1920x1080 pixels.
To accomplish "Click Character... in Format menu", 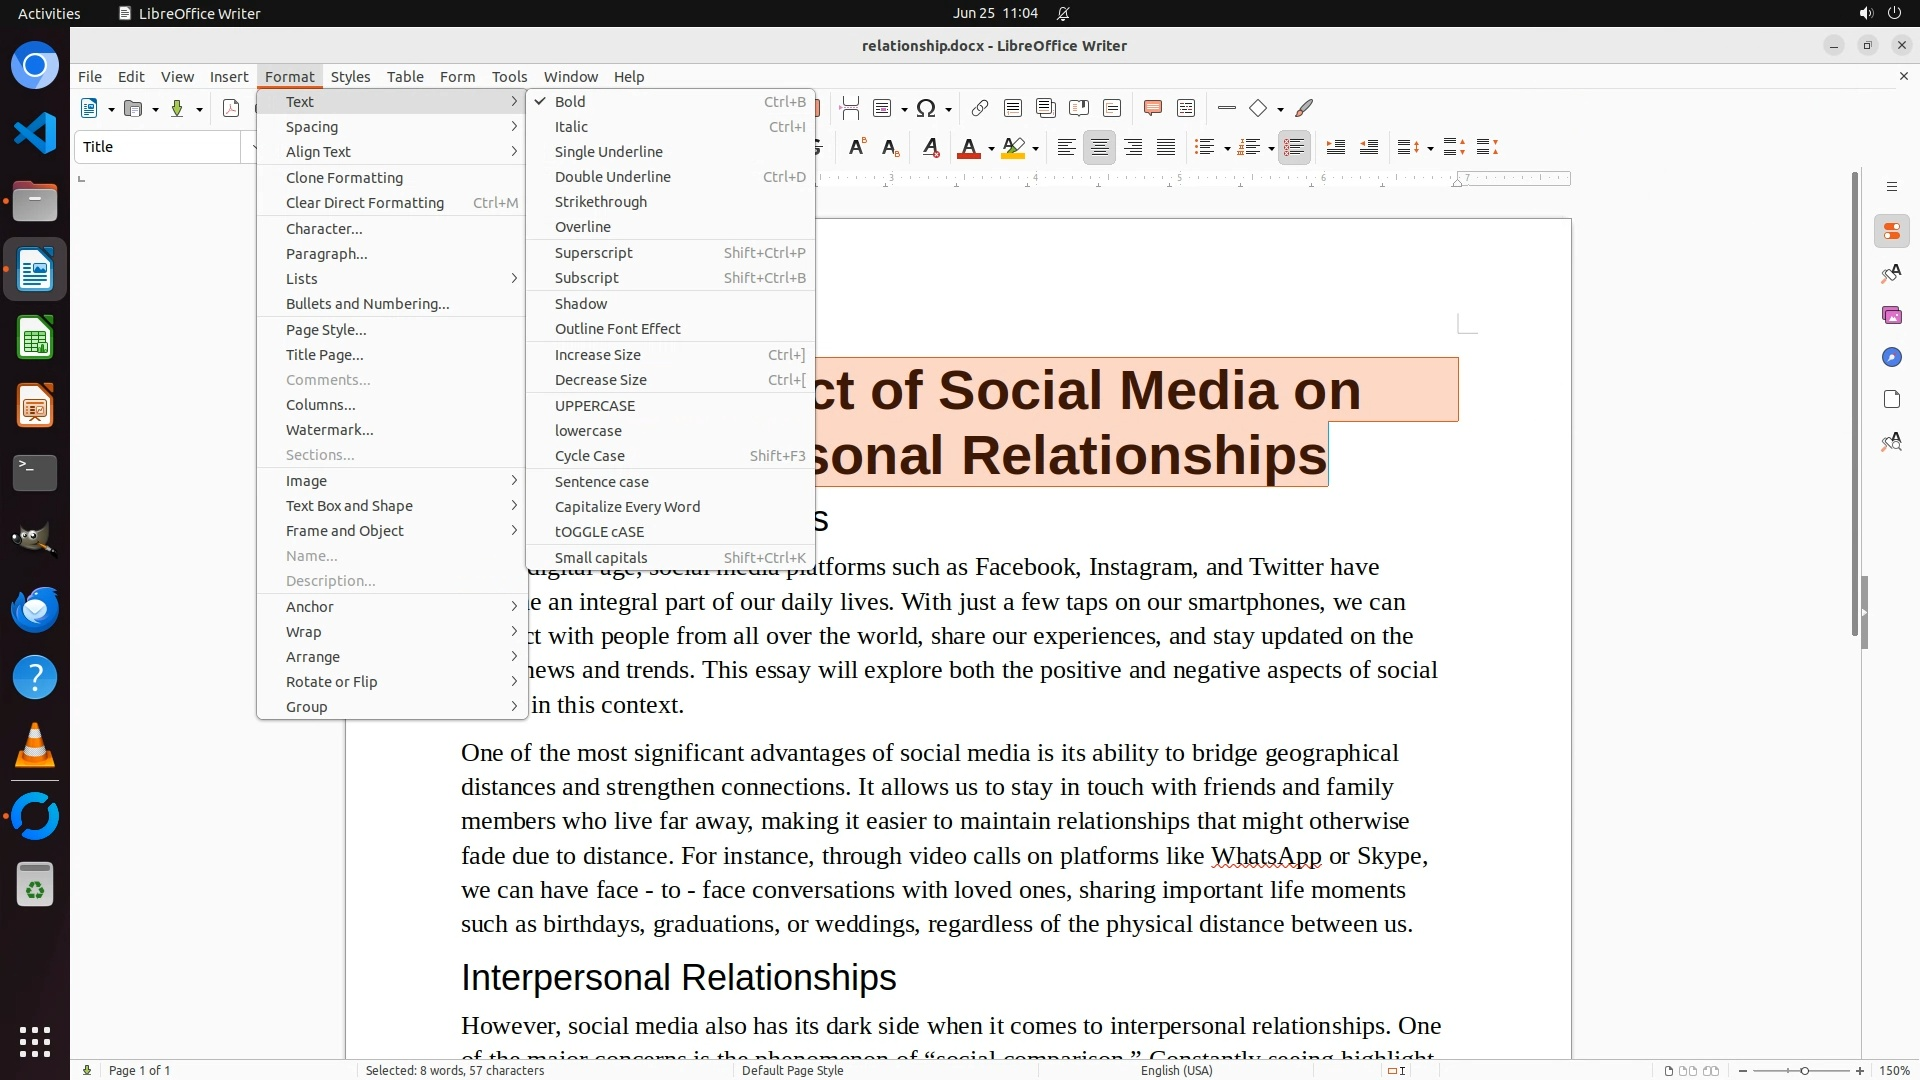I will [324, 229].
